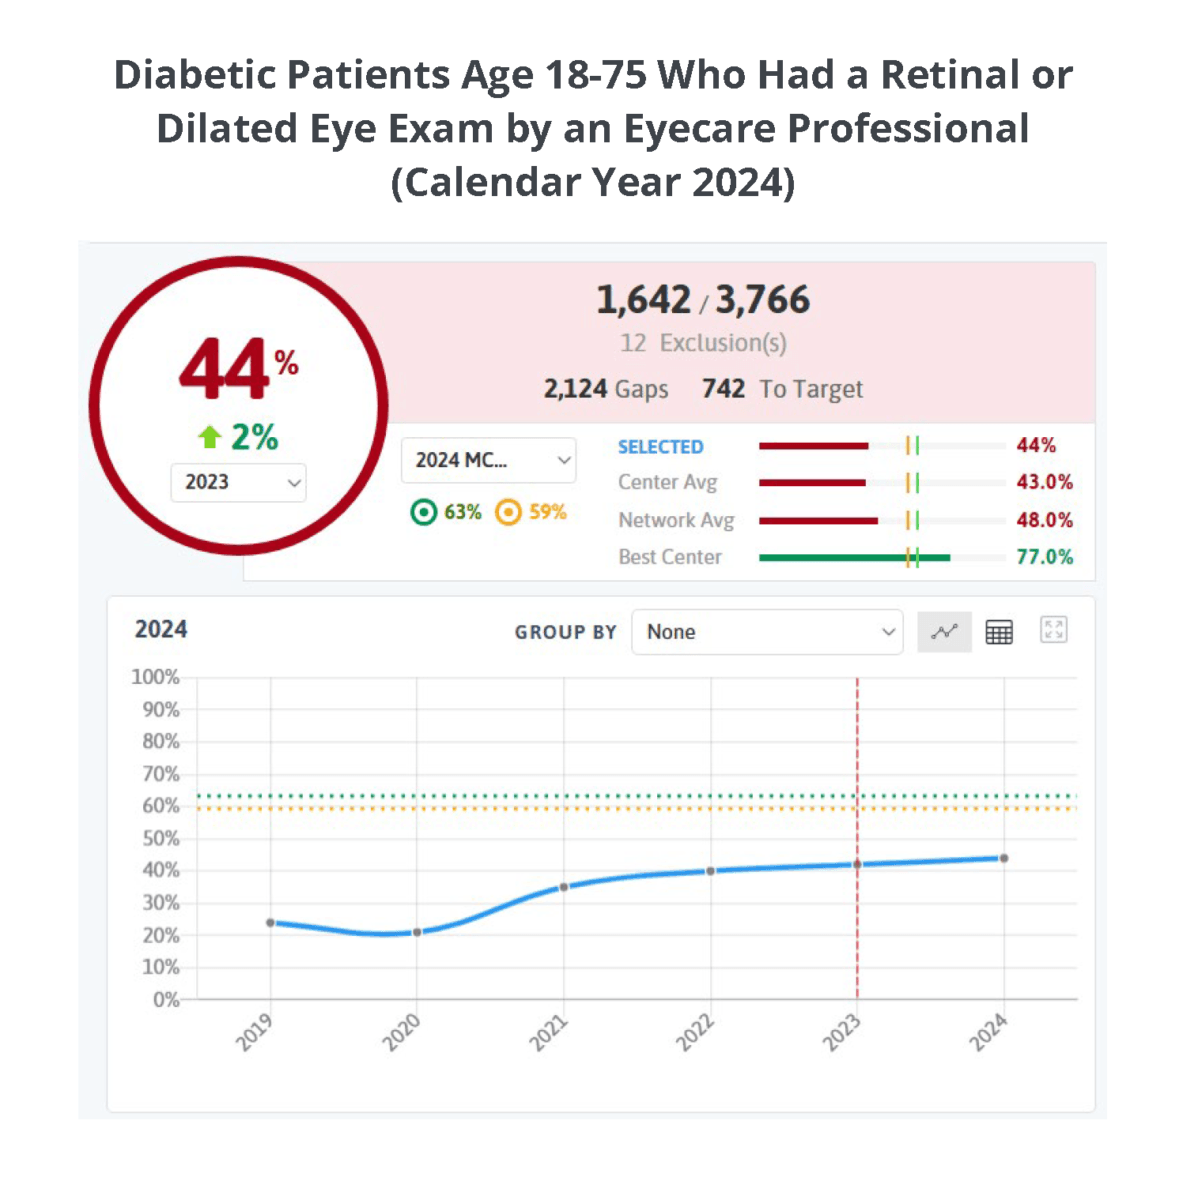Click the orange 59% target icon
Viewport: 1198px width, 1200px height.
[x=509, y=512]
